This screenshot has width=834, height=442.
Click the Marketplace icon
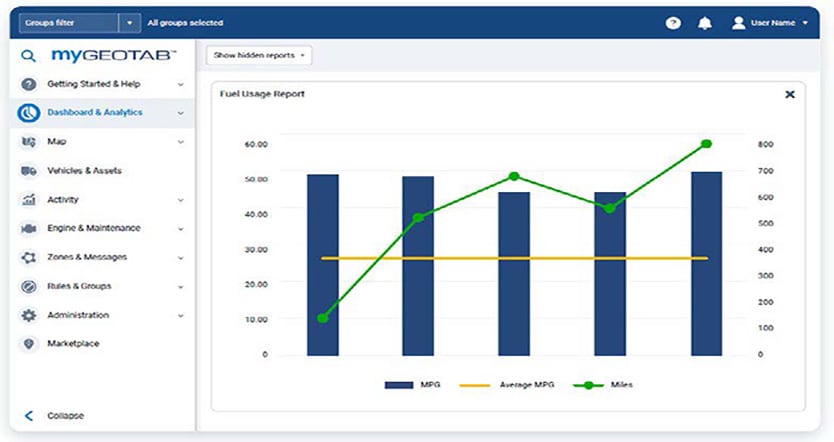point(28,344)
